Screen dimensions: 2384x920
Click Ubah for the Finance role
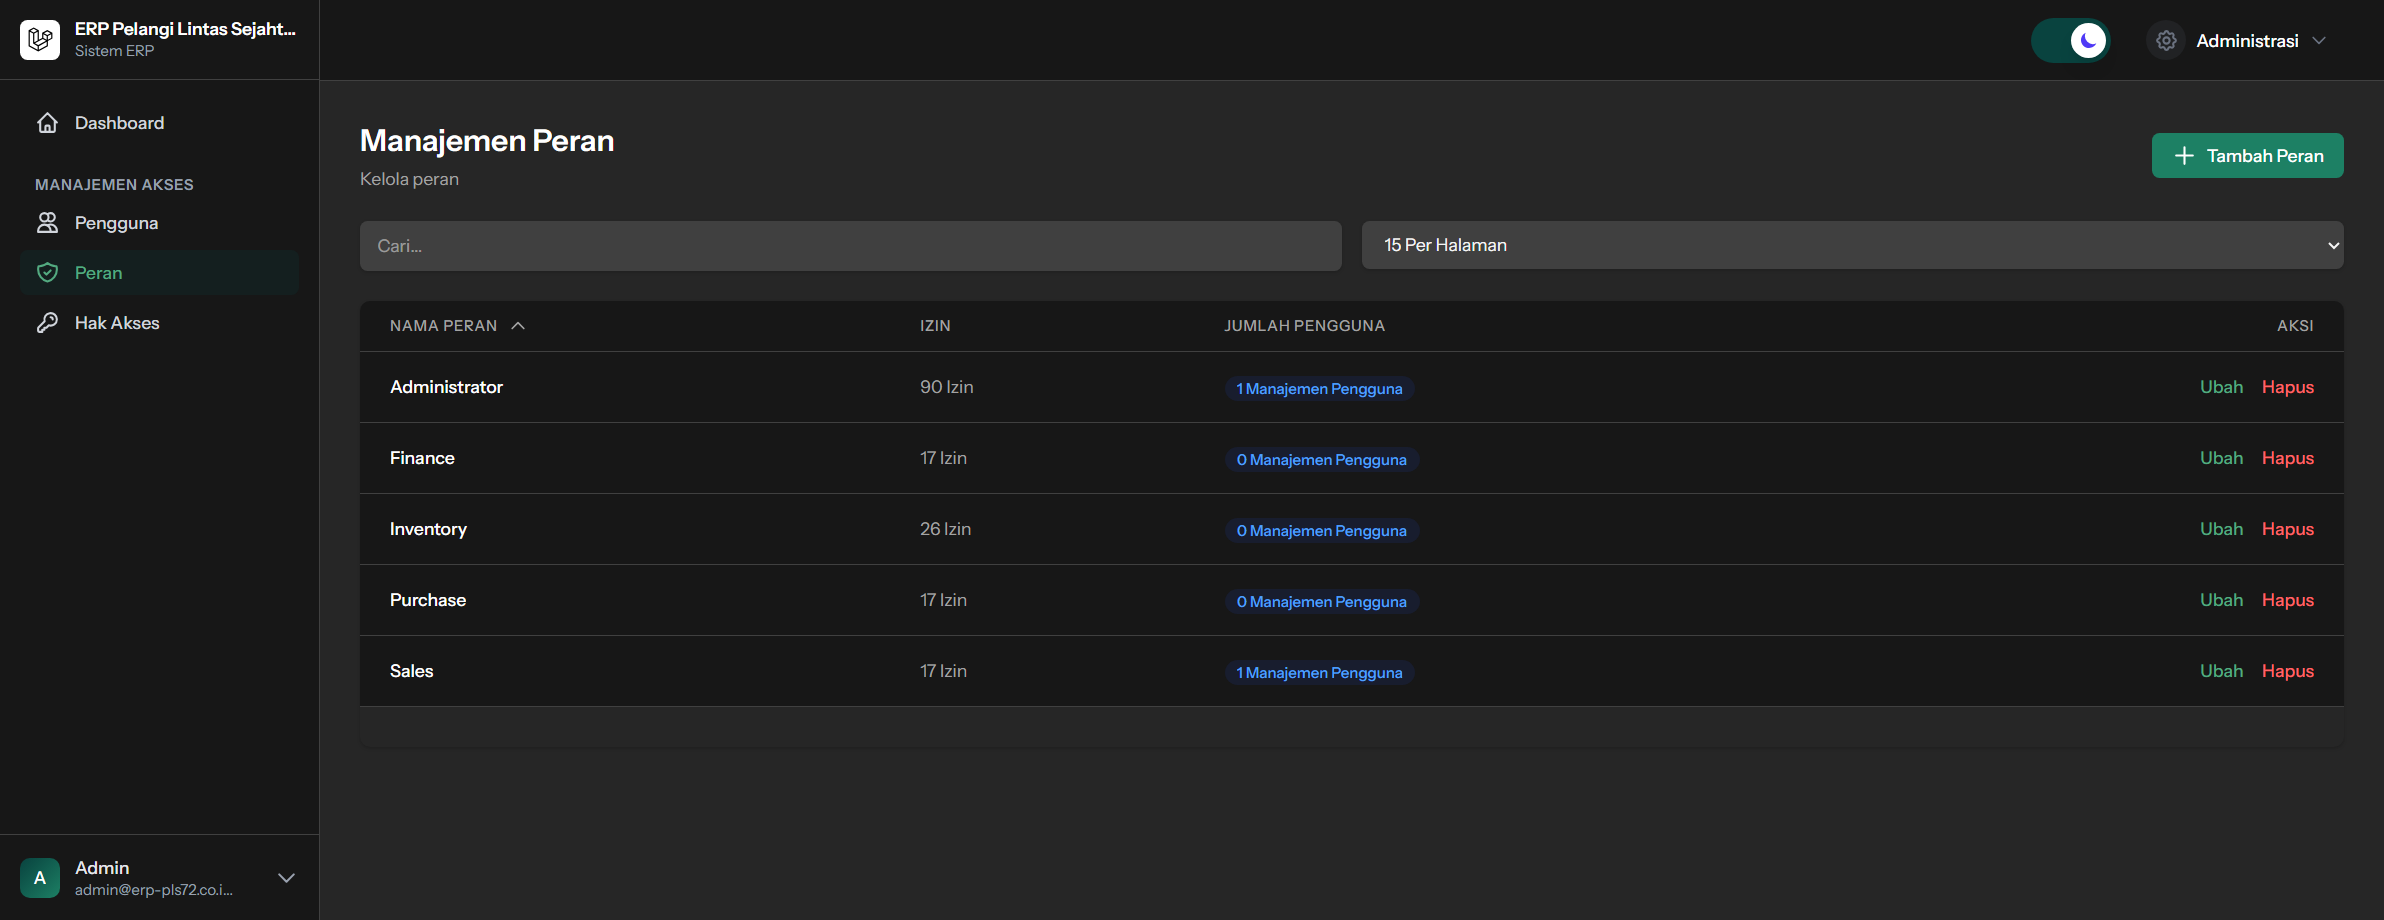(x=2221, y=458)
